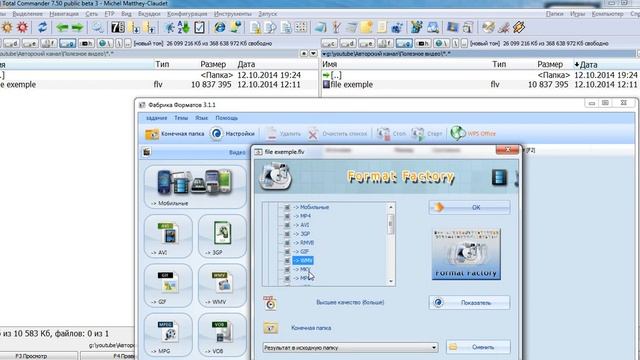
Task: Choose the AVI conversion tile
Action: (168, 237)
